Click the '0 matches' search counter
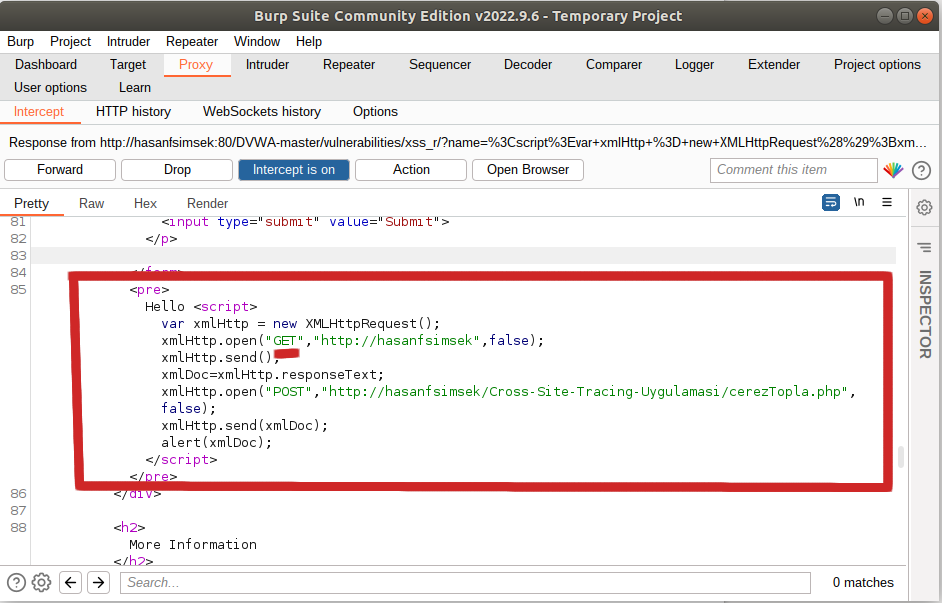This screenshot has height=603, width=942. coord(863,583)
